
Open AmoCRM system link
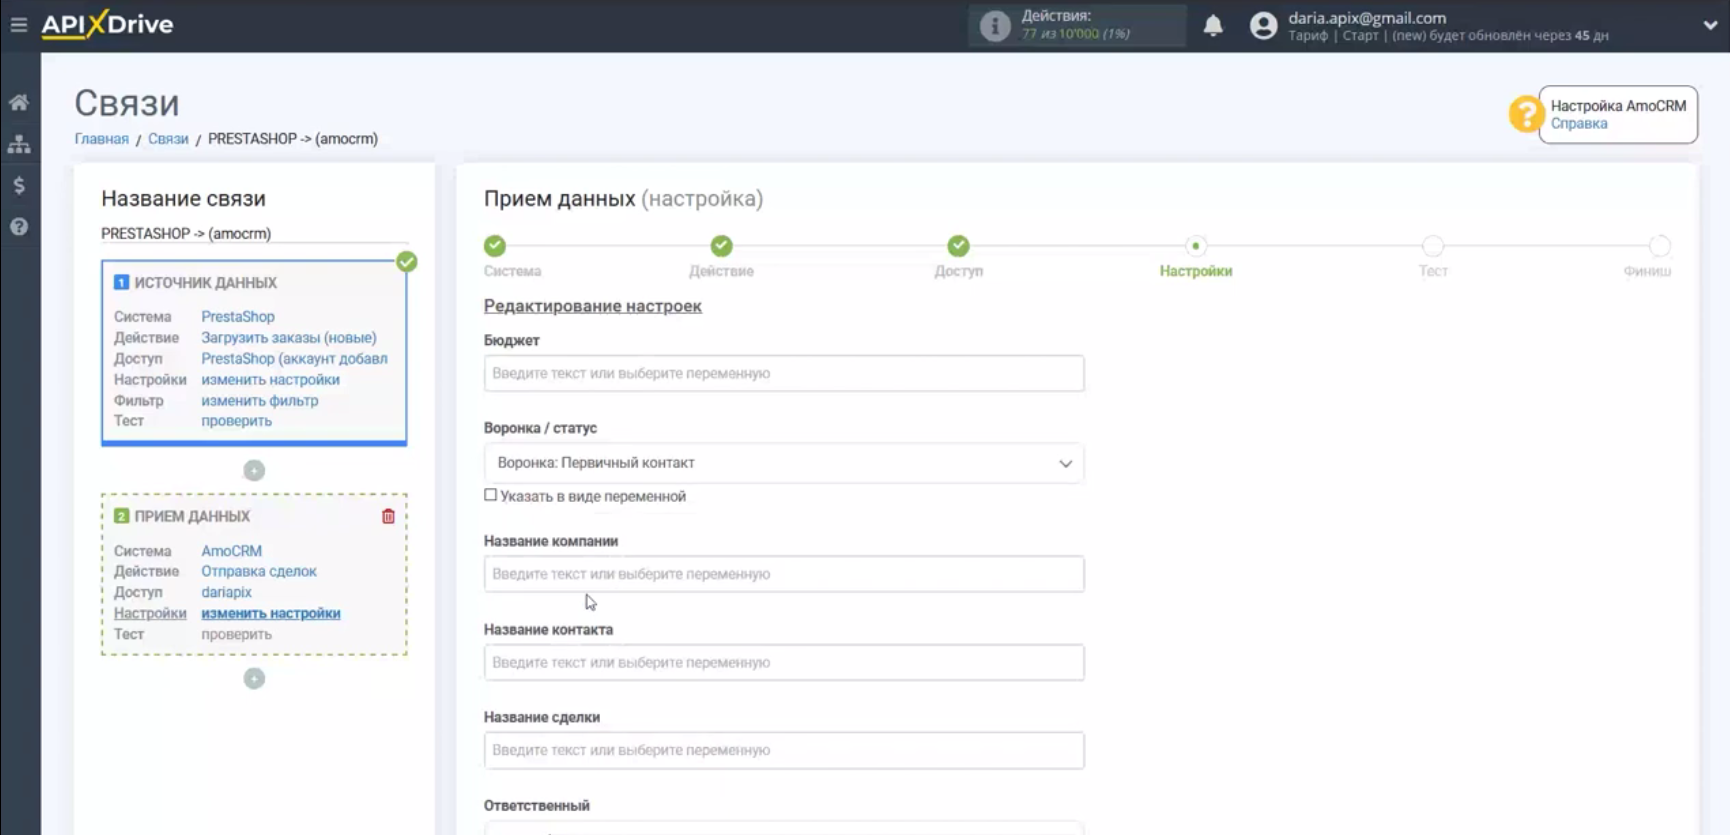pos(231,551)
